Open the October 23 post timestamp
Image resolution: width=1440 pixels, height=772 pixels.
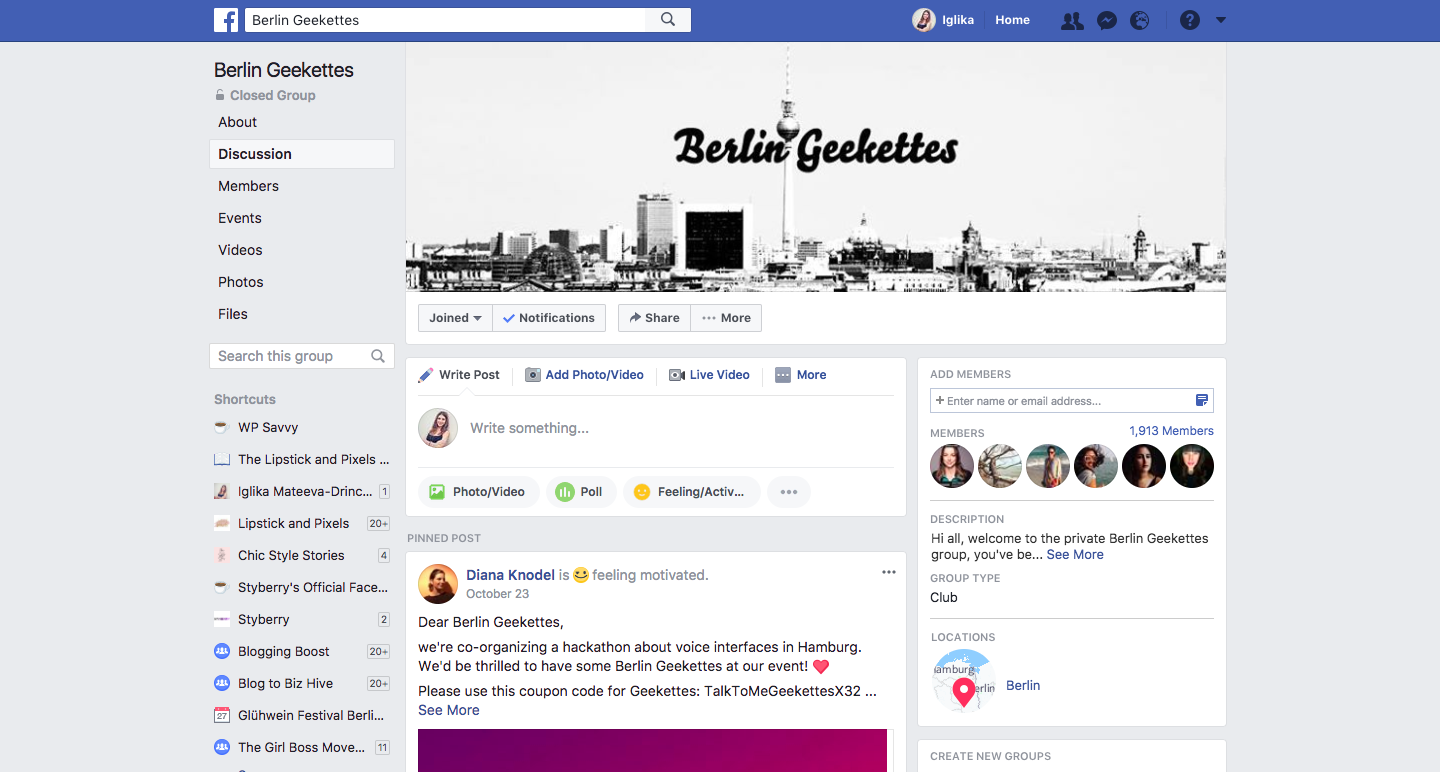click(x=497, y=594)
